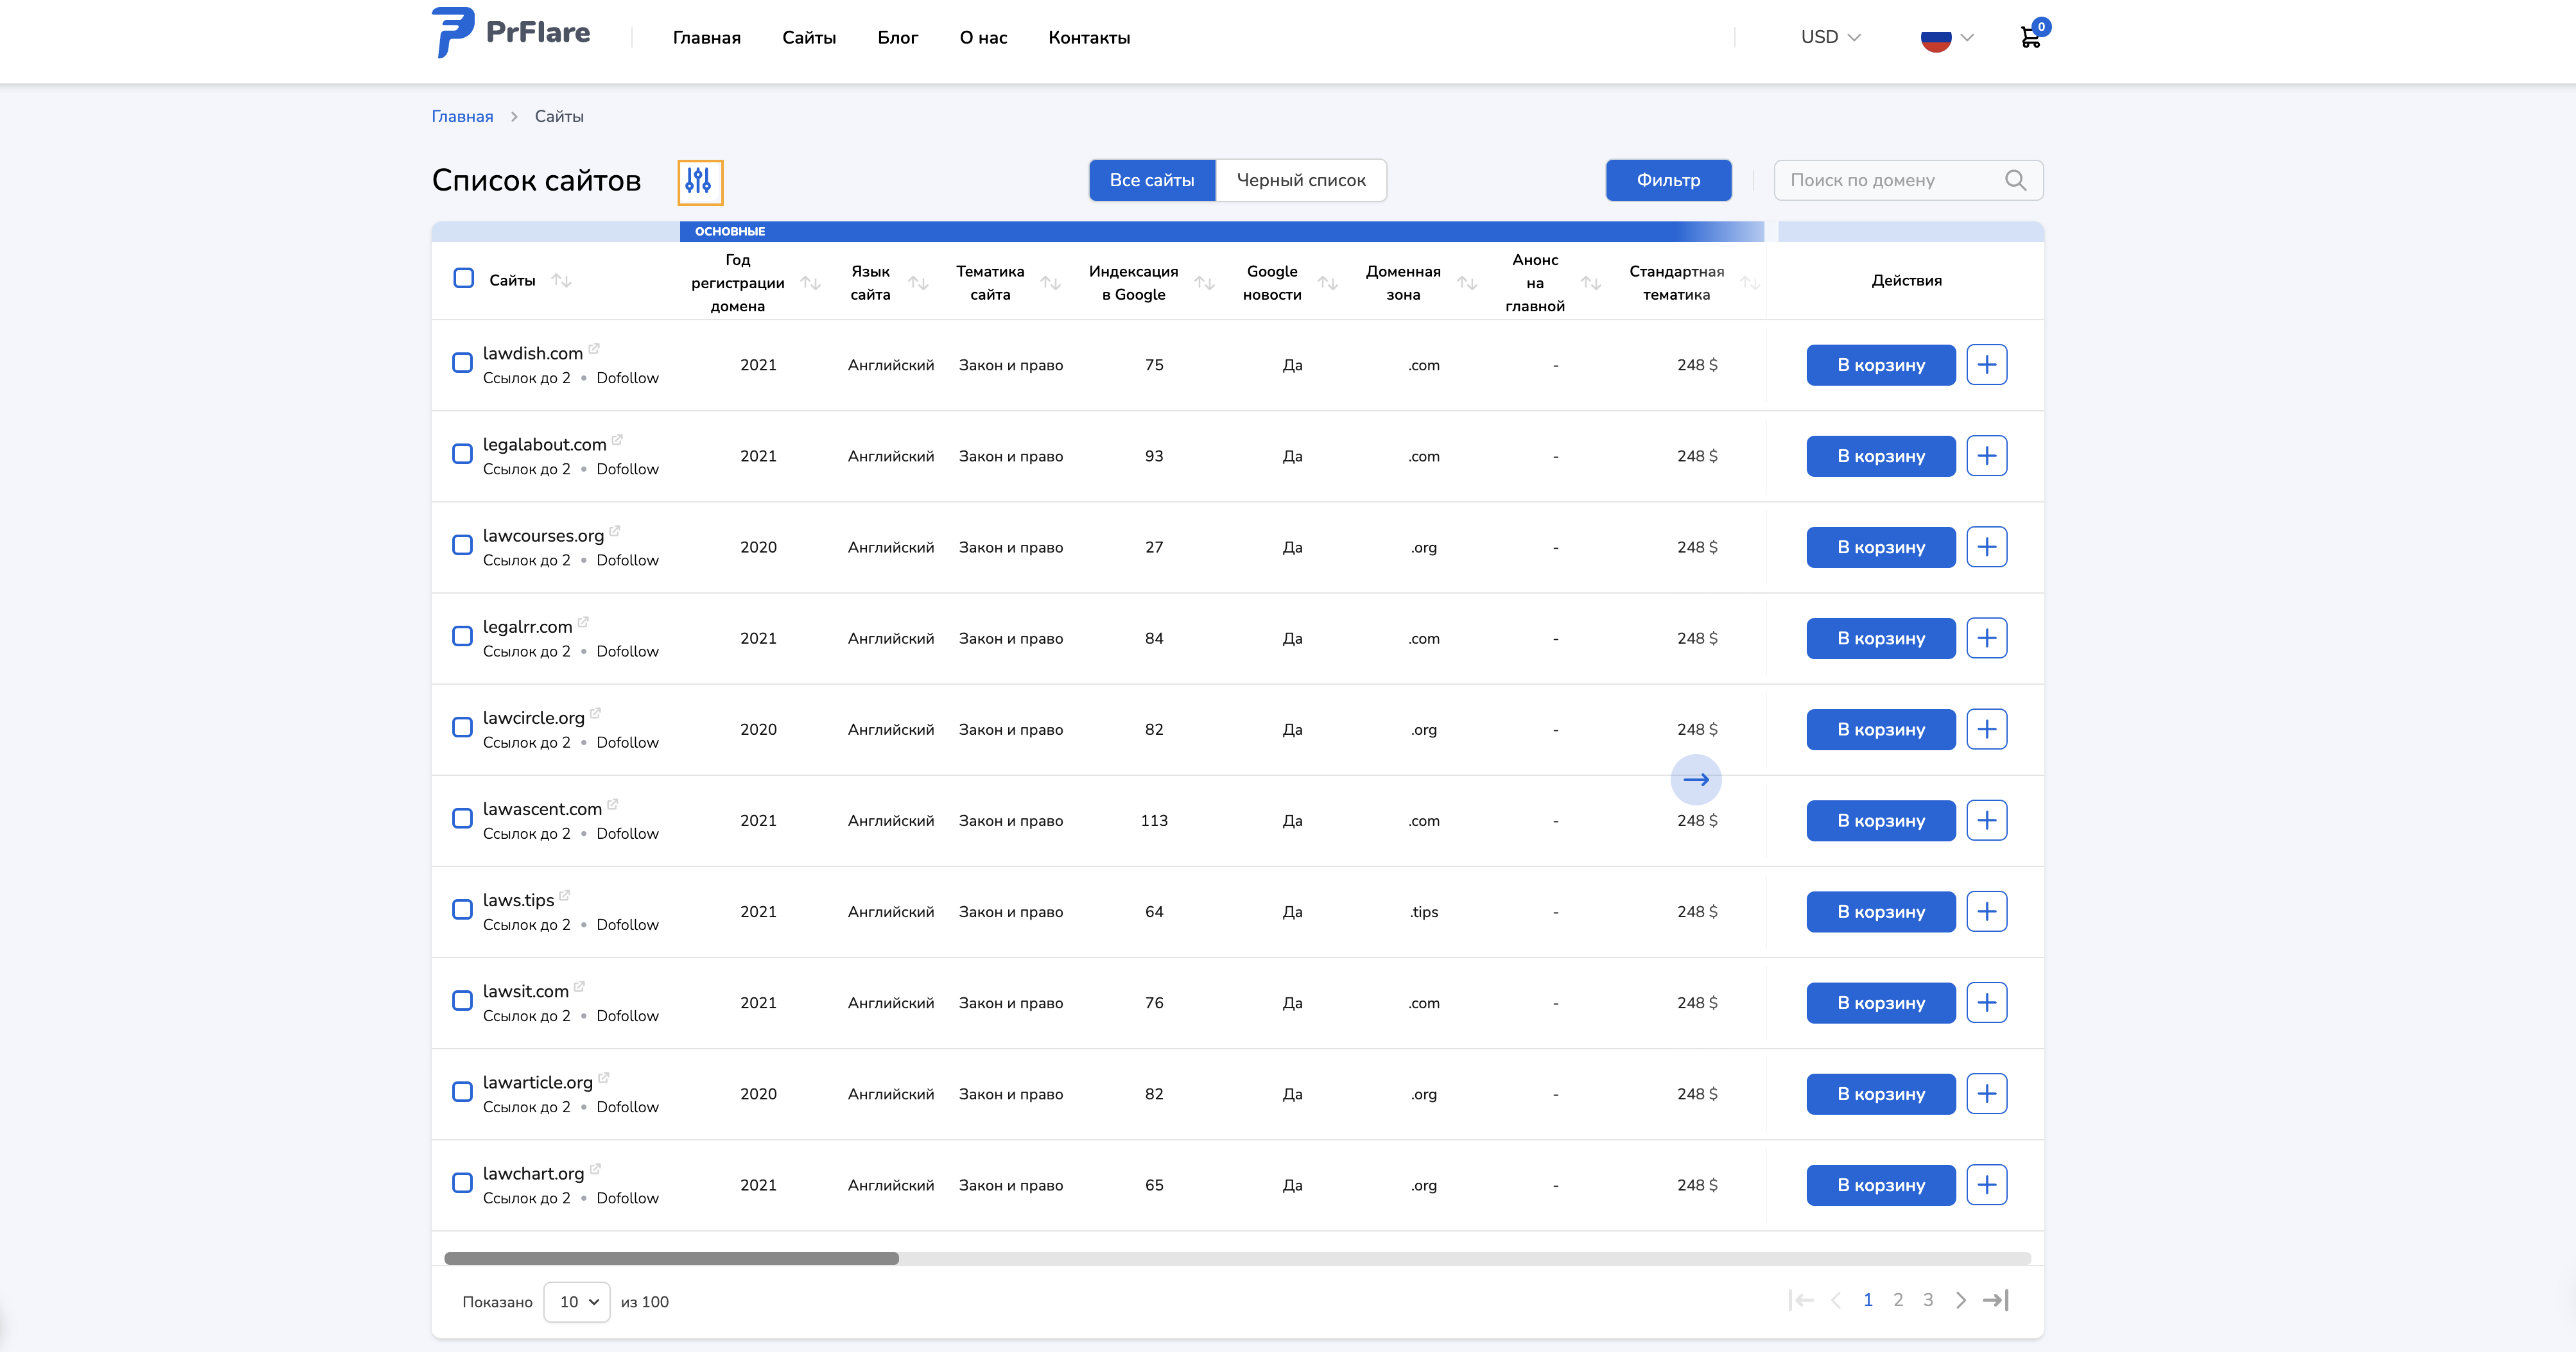Open the column settings sliders icon

699,181
